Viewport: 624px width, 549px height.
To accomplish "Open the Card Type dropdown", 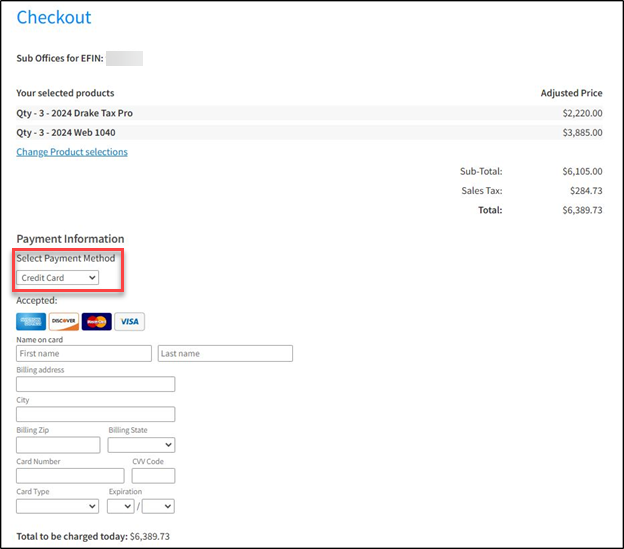I will [x=57, y=506].
